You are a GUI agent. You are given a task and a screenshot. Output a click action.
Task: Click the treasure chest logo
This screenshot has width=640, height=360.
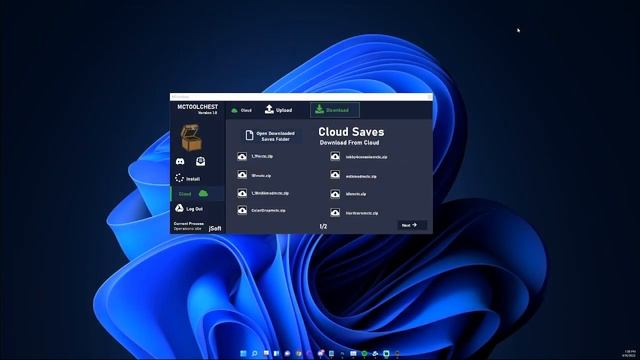[x=191, y=138]
